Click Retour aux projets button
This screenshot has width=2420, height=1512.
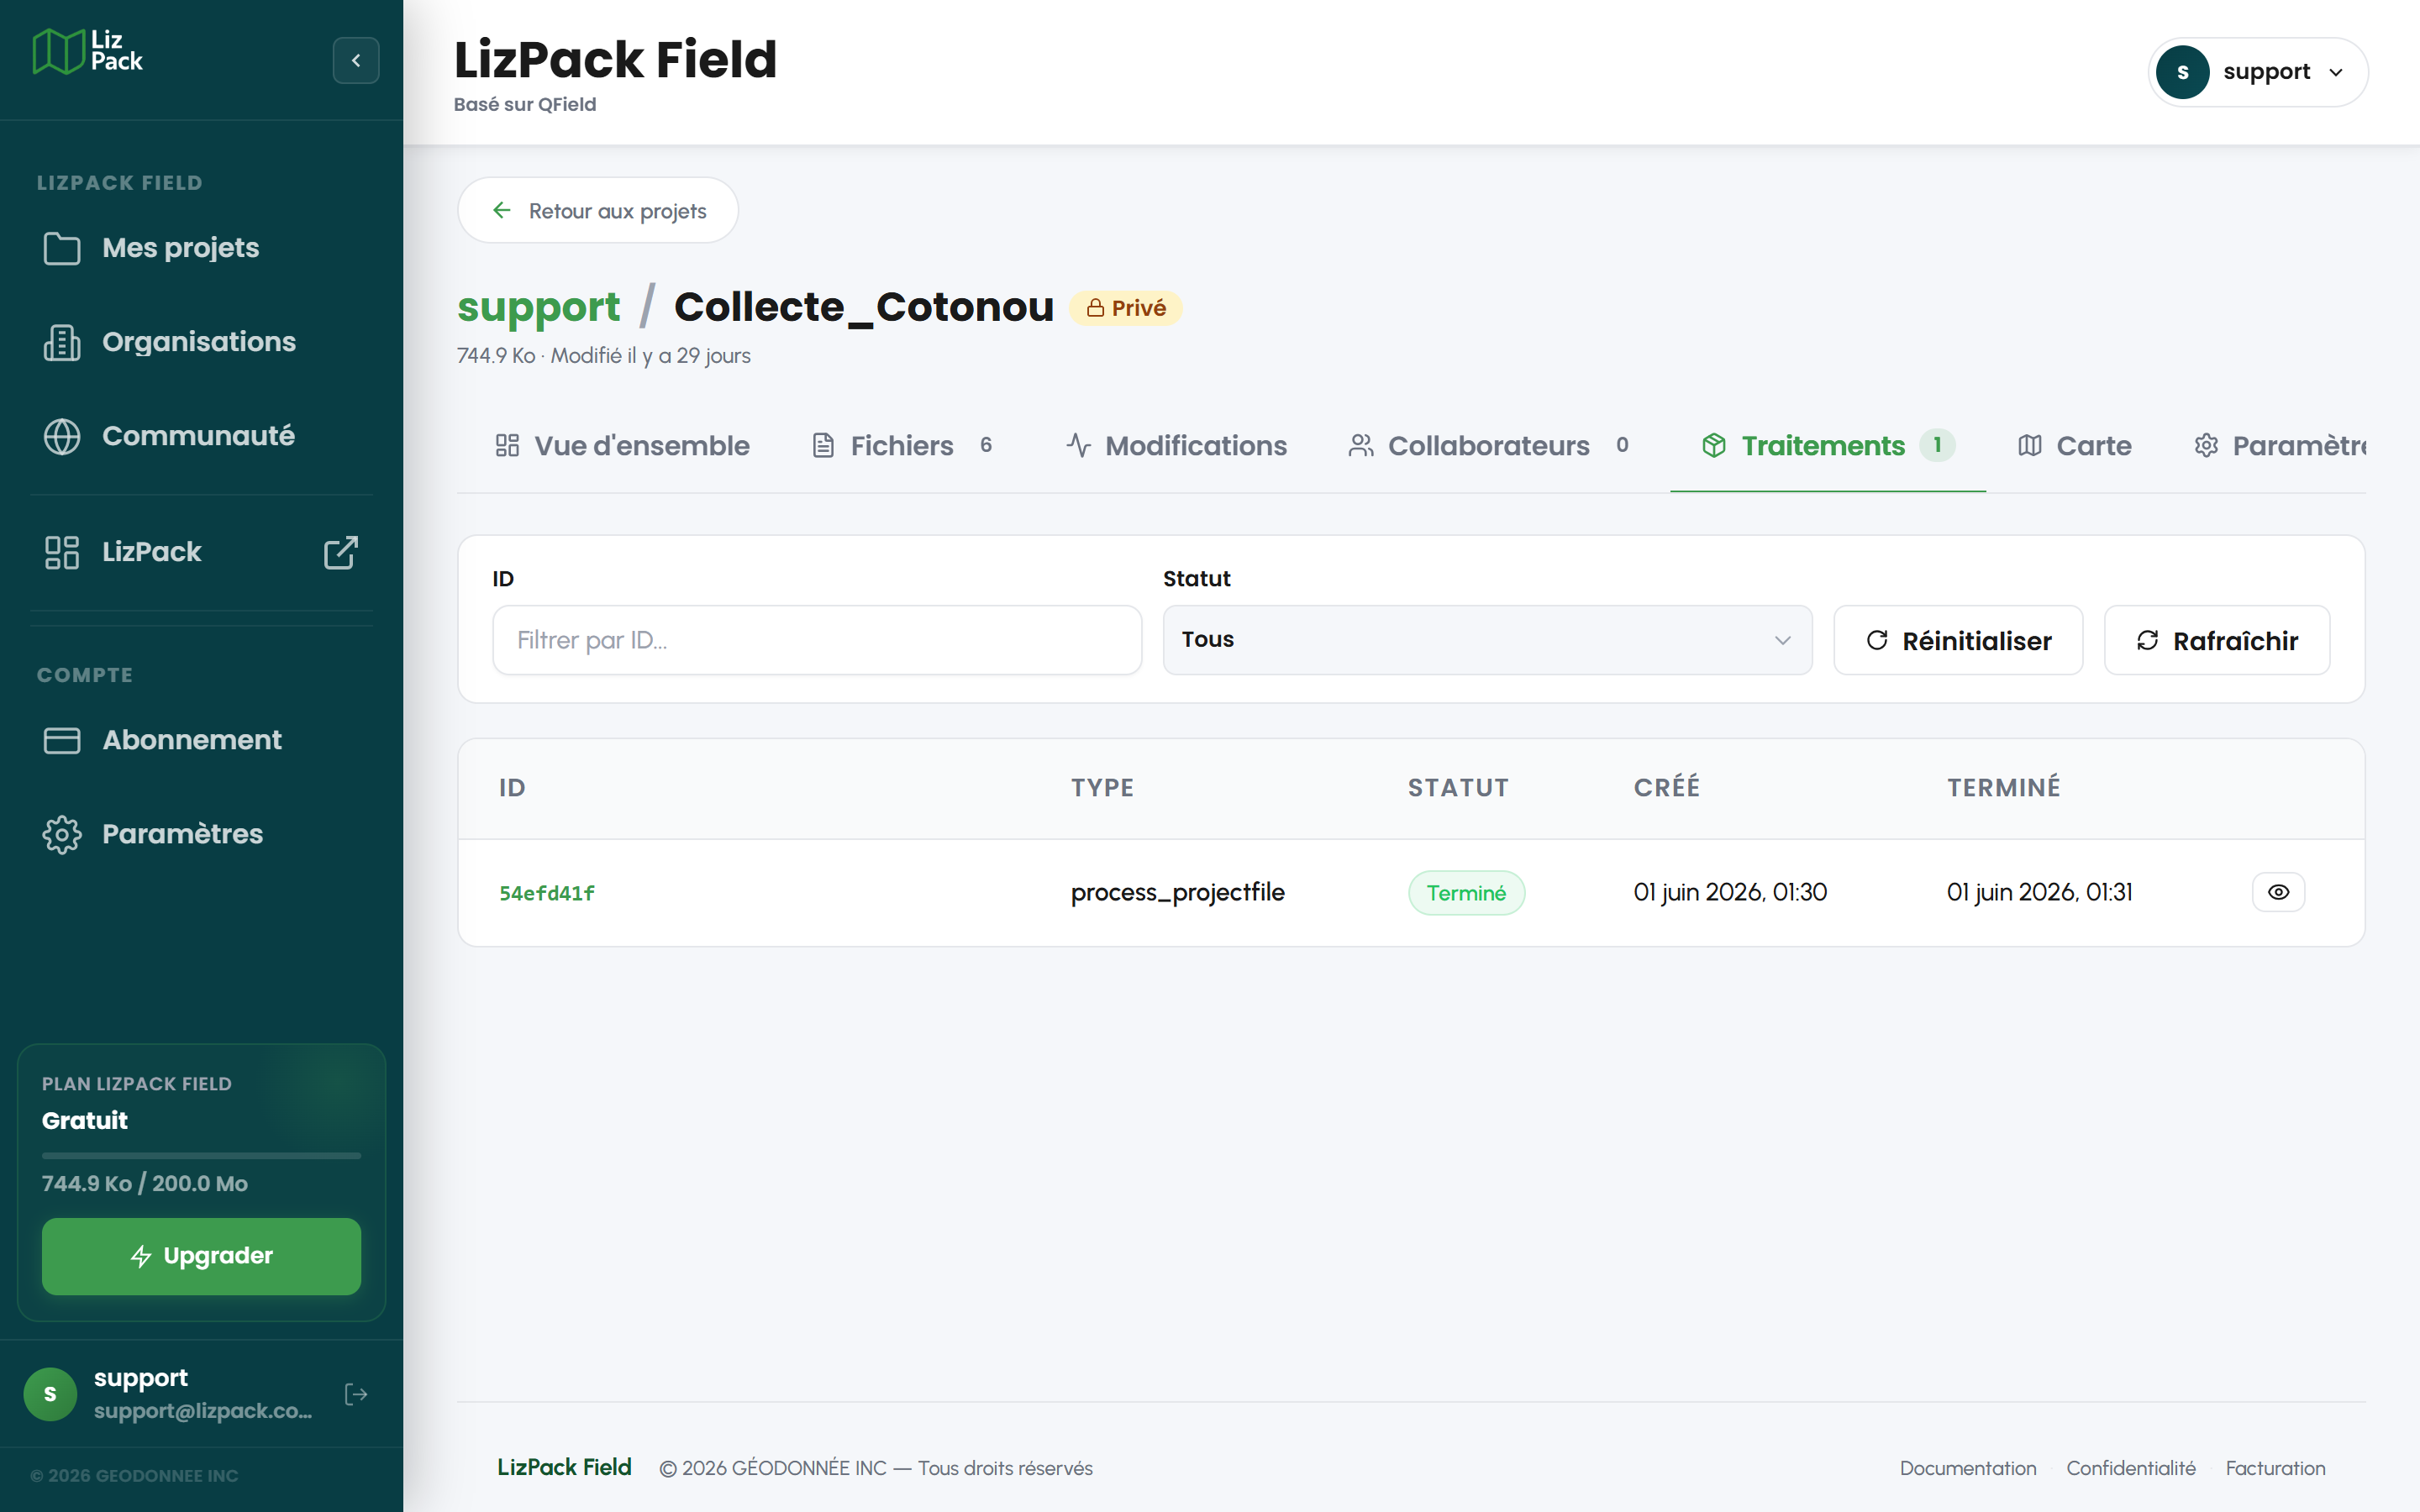[598, 210]
